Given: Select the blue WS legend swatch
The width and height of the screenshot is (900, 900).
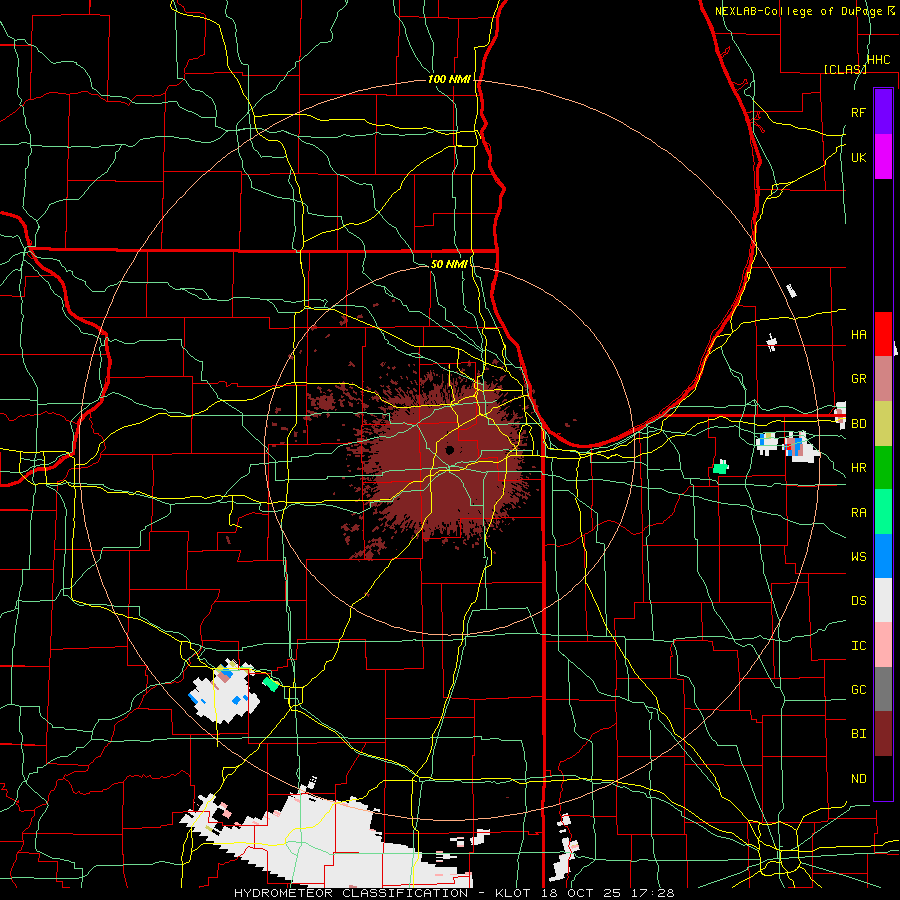Looking at the screenshot, I should (883, 556).
